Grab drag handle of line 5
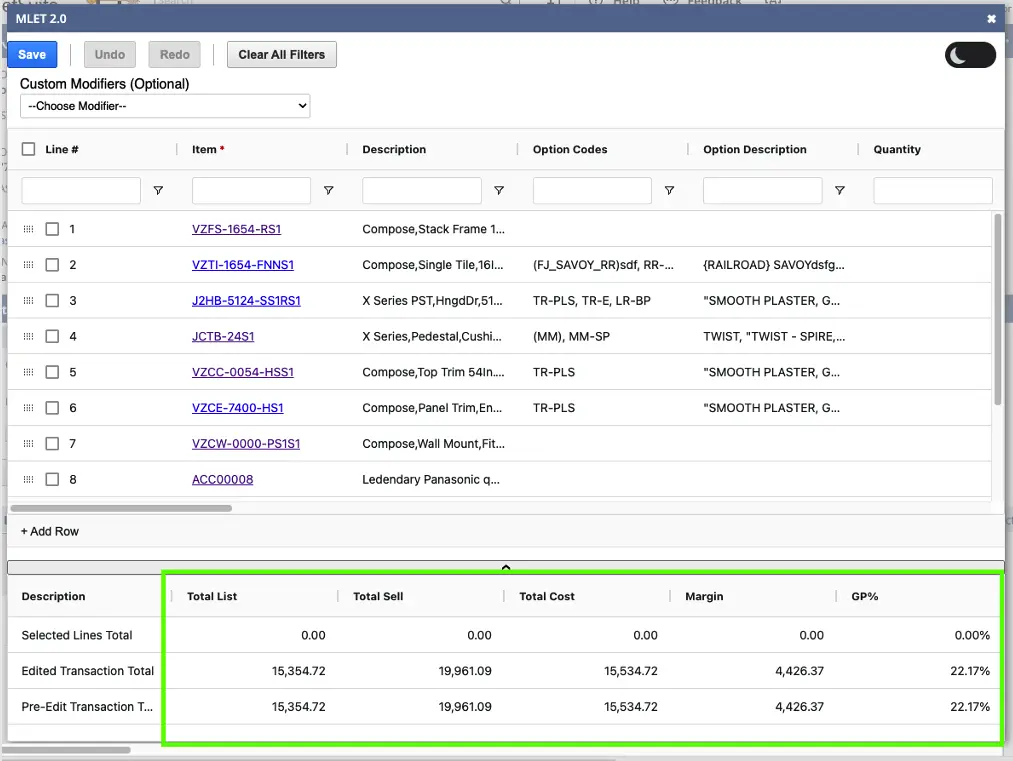The height and width of the screenshot is (761, 1013). (28, 372)
